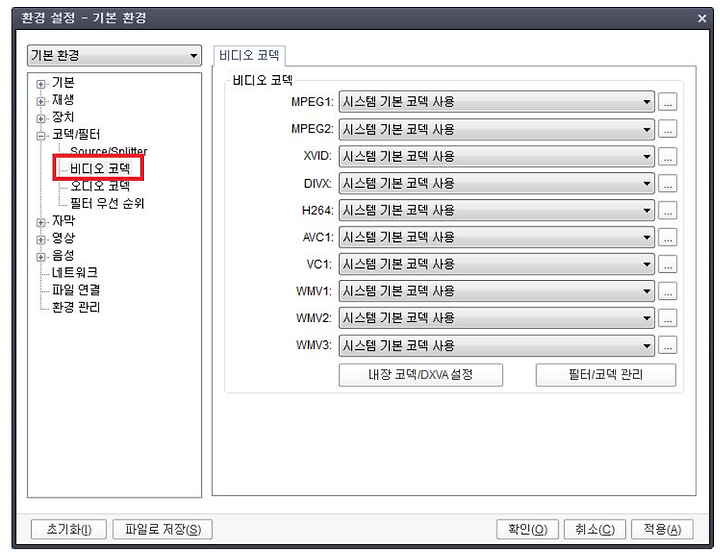
Task: Open MPEG2 codec dropdown
Action: (496, 129)
